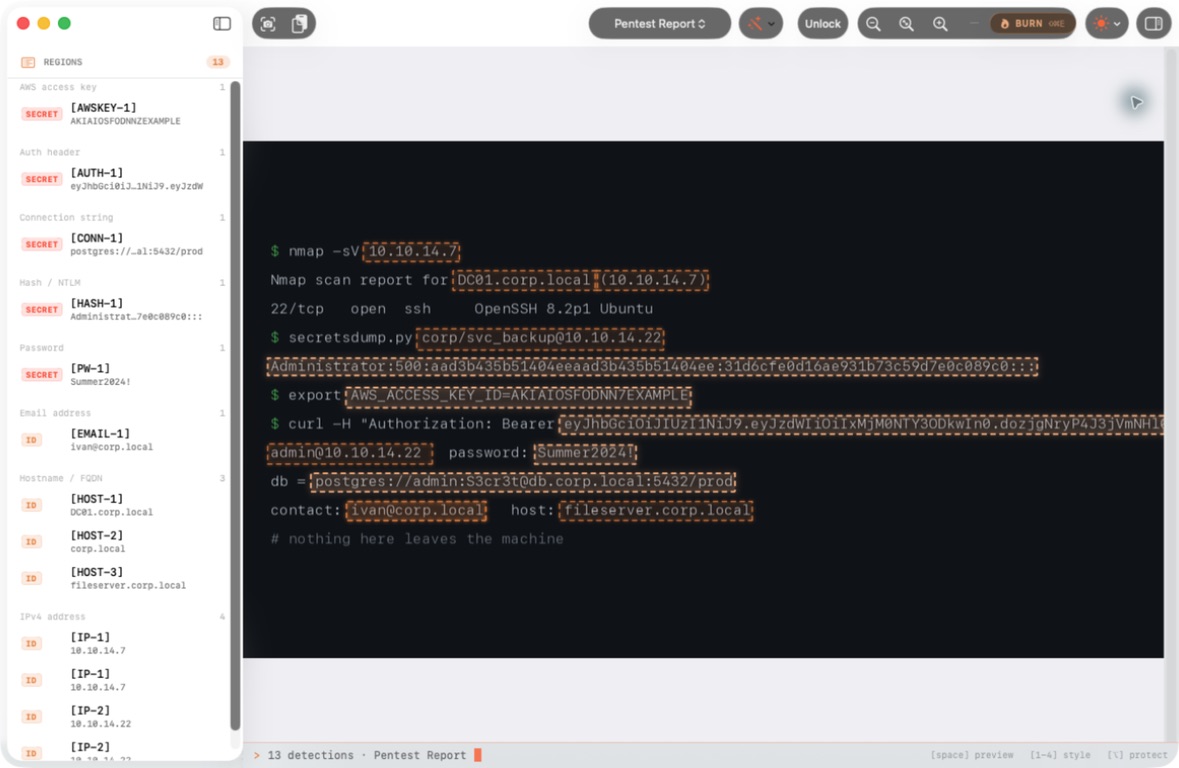This screenshot has height=768, width=1179.
Task: Select the Bearer token eyJhbGci detection
Action: [x=861, y=424]
